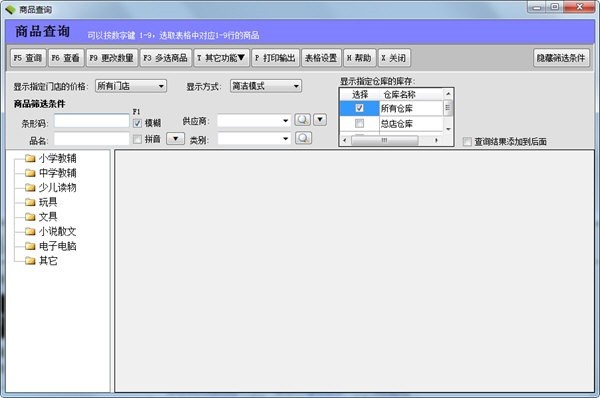
Task: Open the 小学教辅 folder icon
Action: pyautogui.click(x=30, y=158)
